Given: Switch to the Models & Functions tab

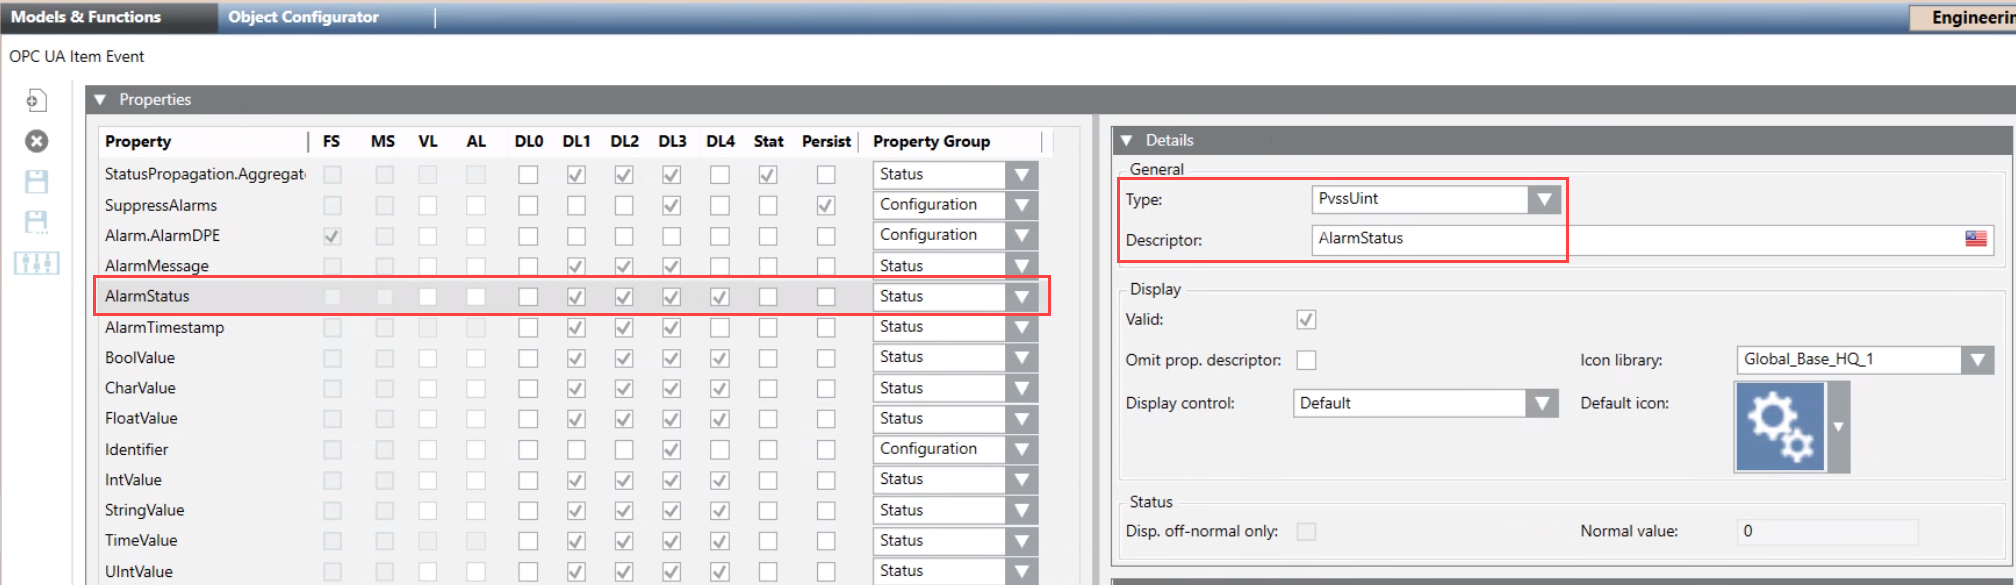Looking at the screenshot, I should 86,17.
